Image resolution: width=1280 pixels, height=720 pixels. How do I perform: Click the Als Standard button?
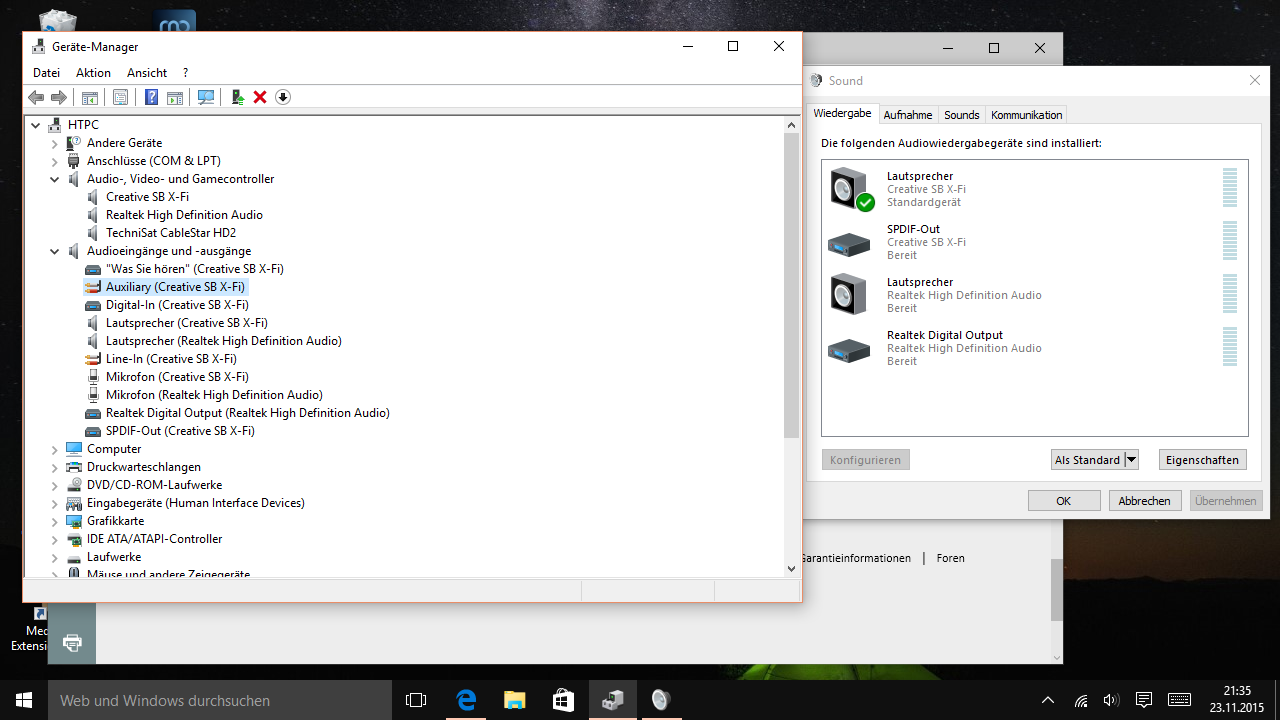[x=1087, y=460]
